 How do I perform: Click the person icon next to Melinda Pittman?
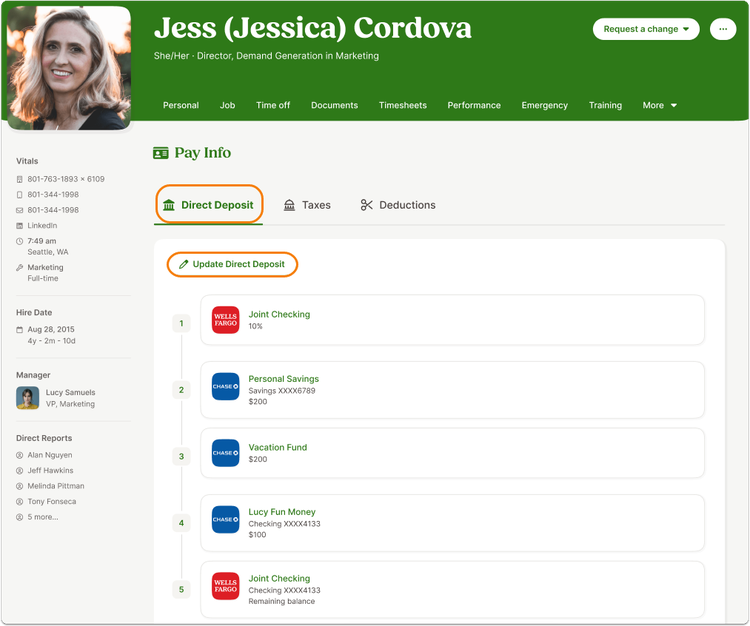[20, 486]
